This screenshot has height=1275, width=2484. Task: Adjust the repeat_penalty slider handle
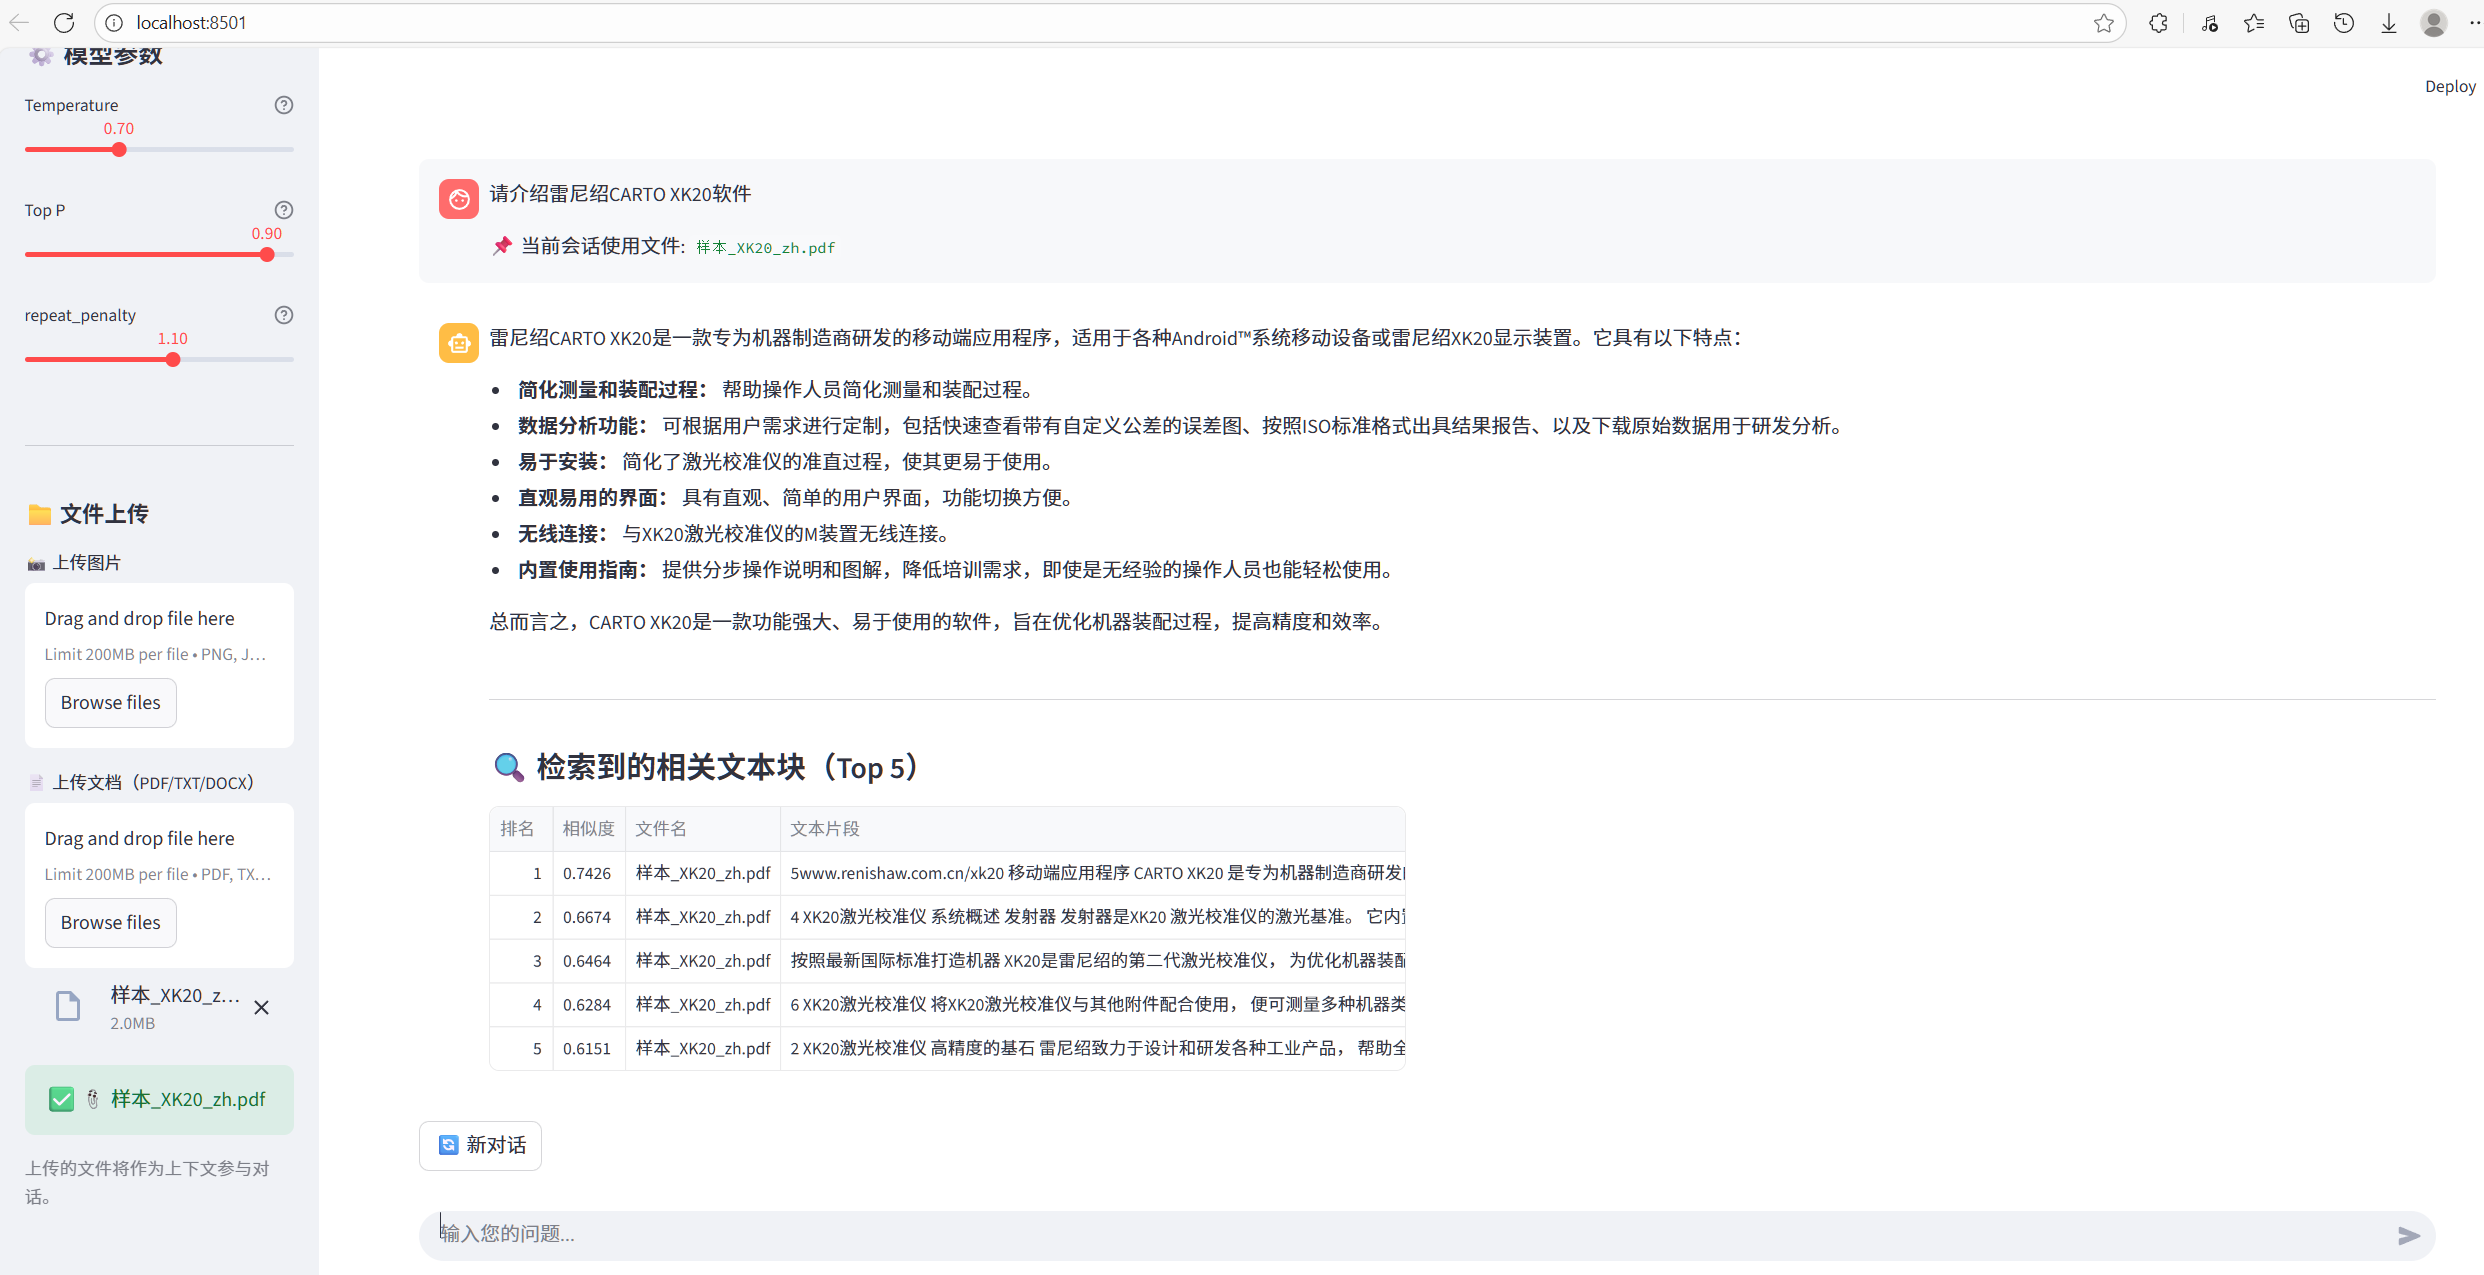(173, 360)
